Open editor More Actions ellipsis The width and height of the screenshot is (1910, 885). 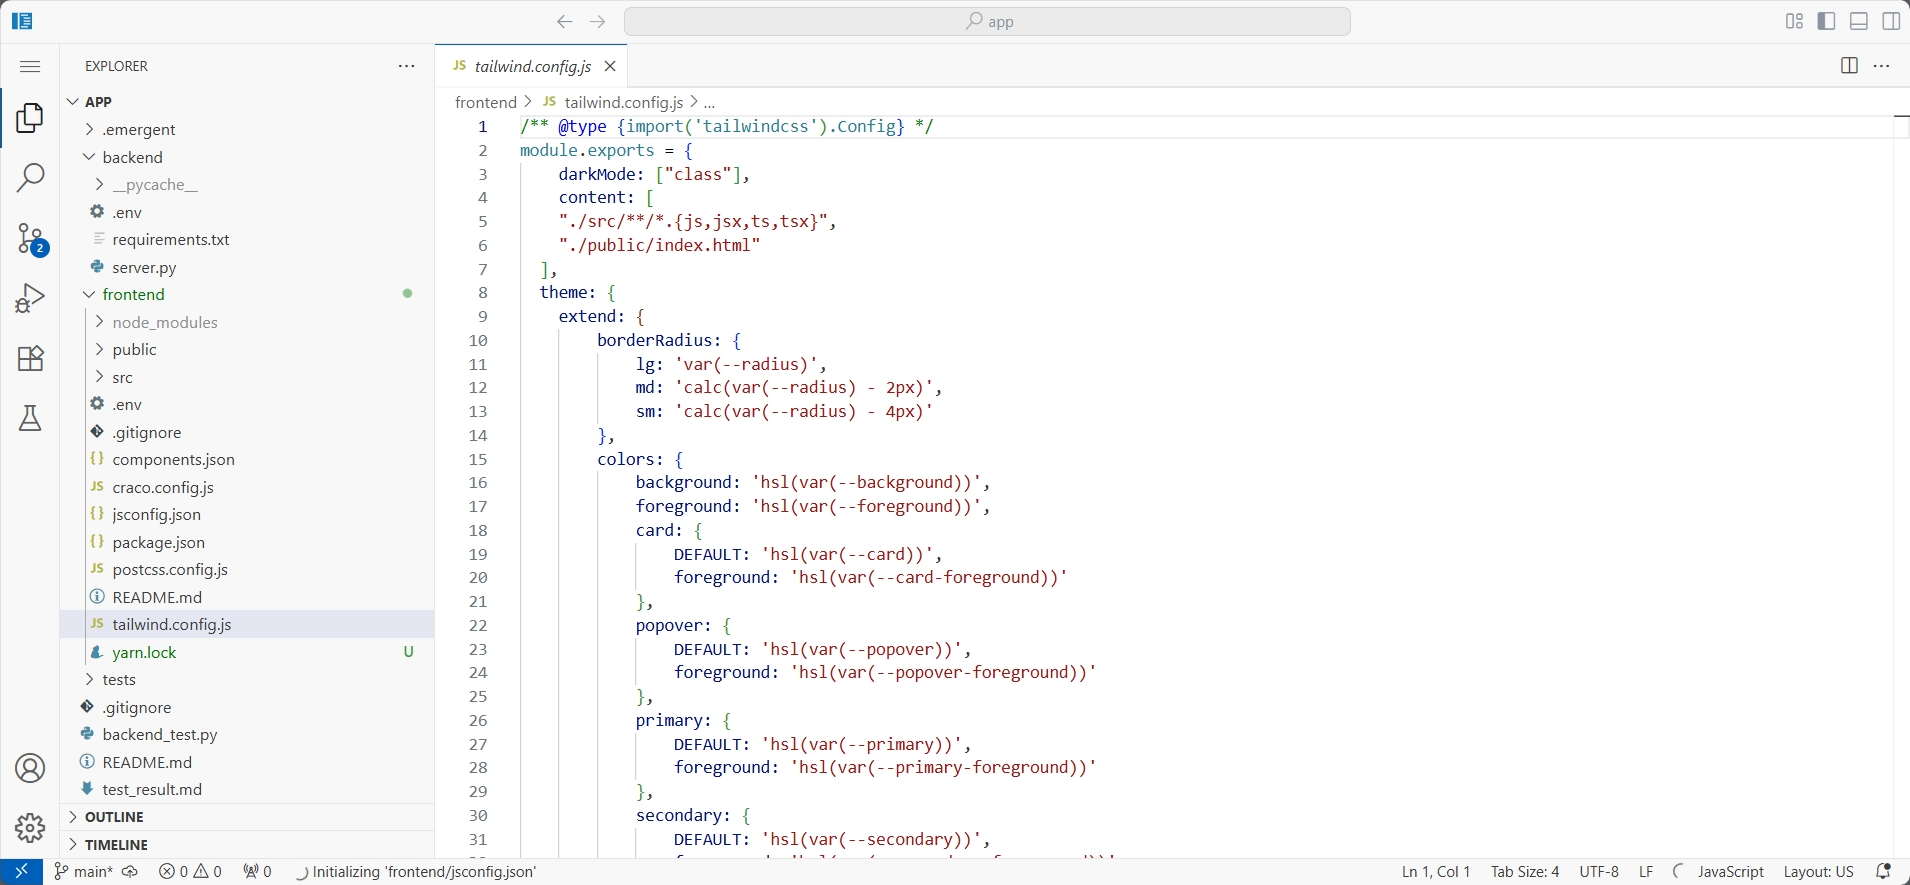[x=1882, y=66]
